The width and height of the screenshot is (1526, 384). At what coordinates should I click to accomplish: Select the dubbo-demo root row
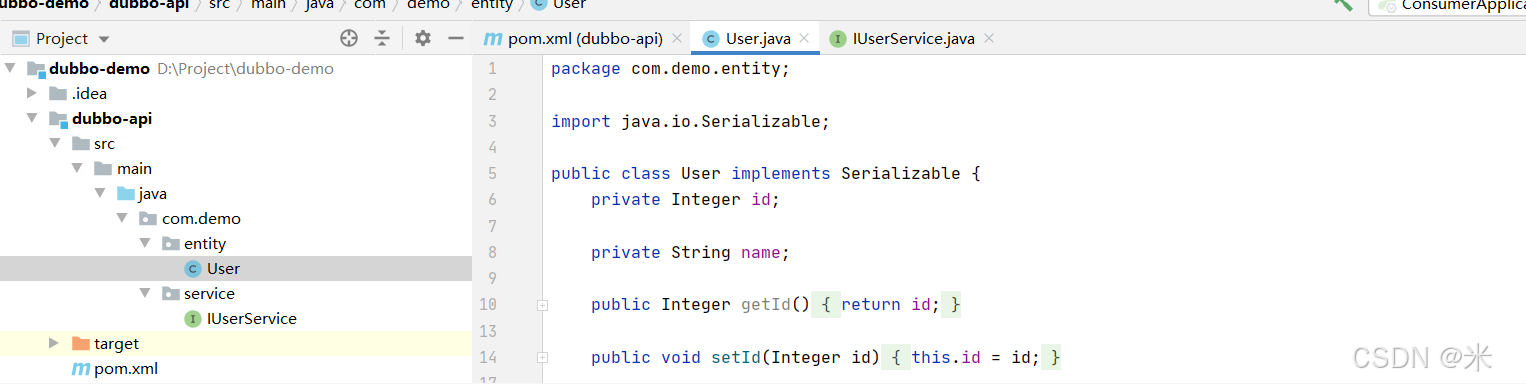(x=235, y=69)
